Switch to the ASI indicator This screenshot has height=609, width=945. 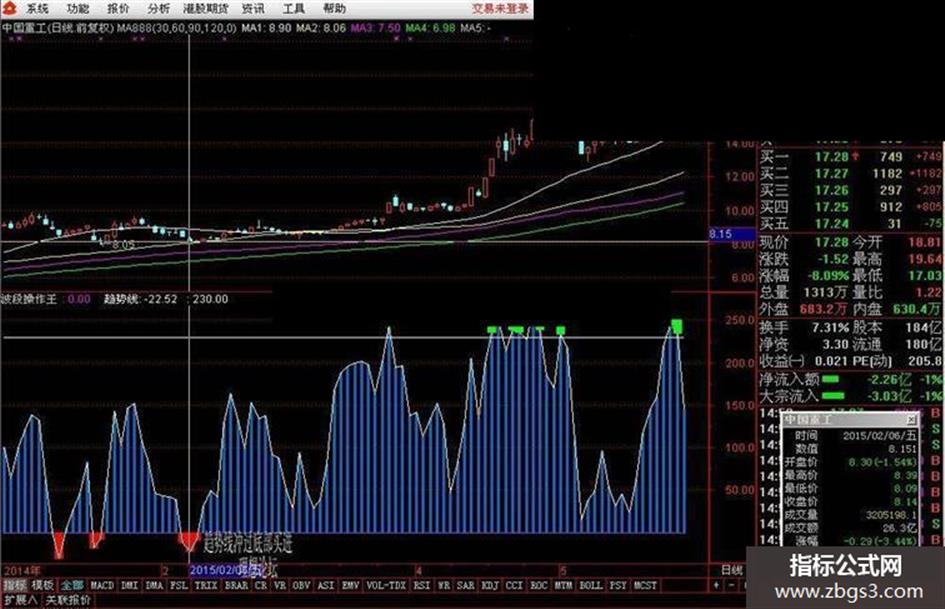(326, 585)
